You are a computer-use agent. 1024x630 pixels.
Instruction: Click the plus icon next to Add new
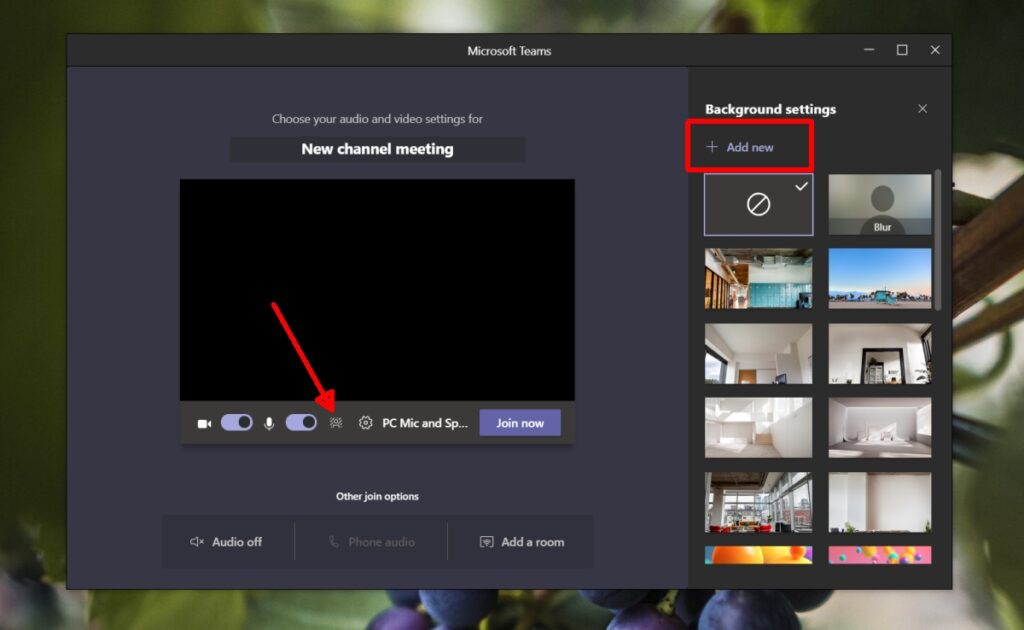pos(711,146)
